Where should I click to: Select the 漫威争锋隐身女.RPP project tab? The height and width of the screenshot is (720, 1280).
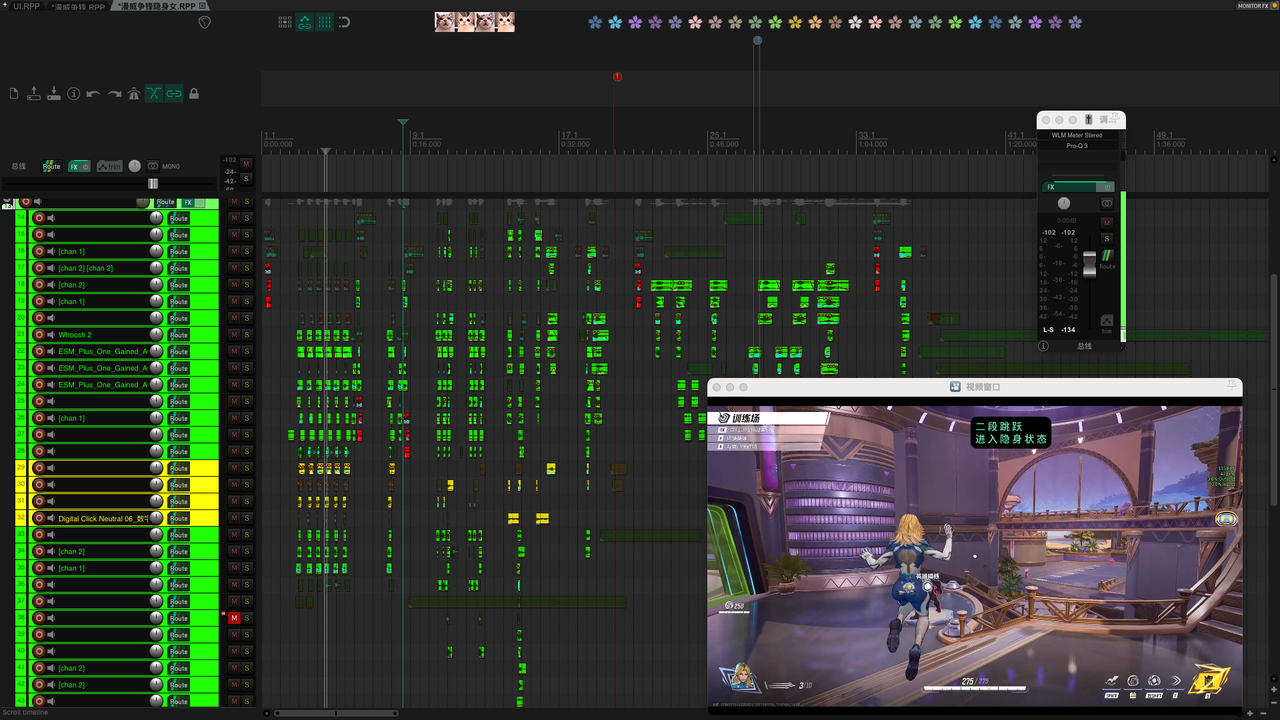pyautogui.click(x=157, y=6)
